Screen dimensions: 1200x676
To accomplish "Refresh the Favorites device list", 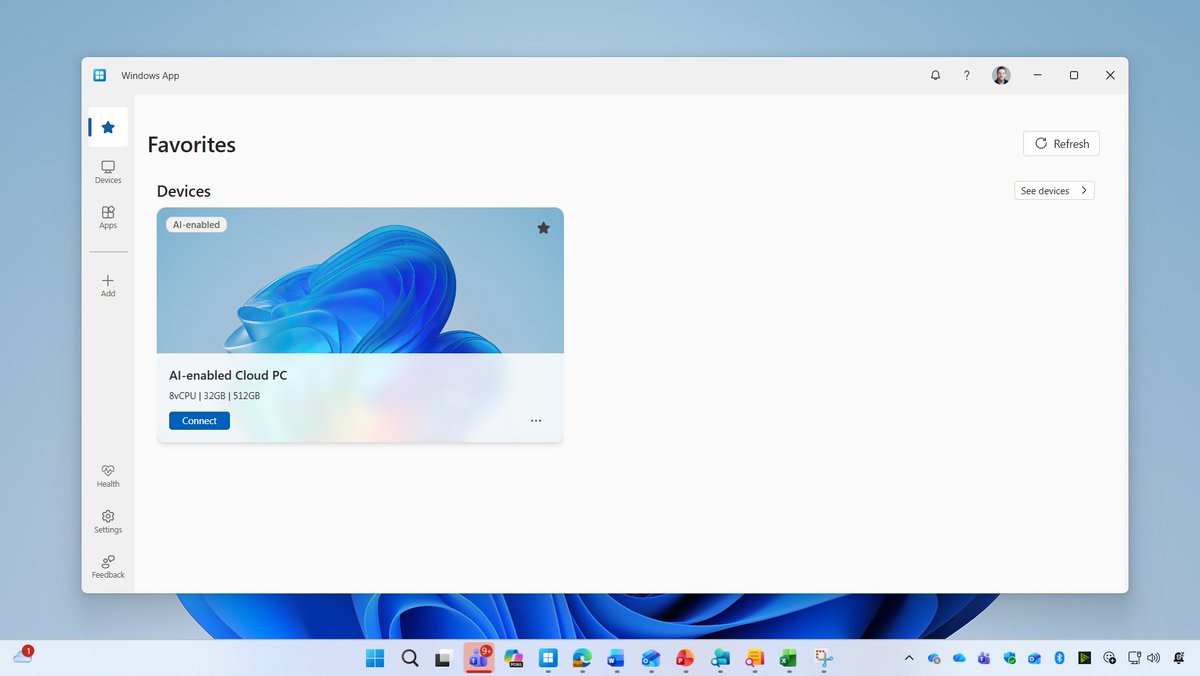I will click(1060, 143).
